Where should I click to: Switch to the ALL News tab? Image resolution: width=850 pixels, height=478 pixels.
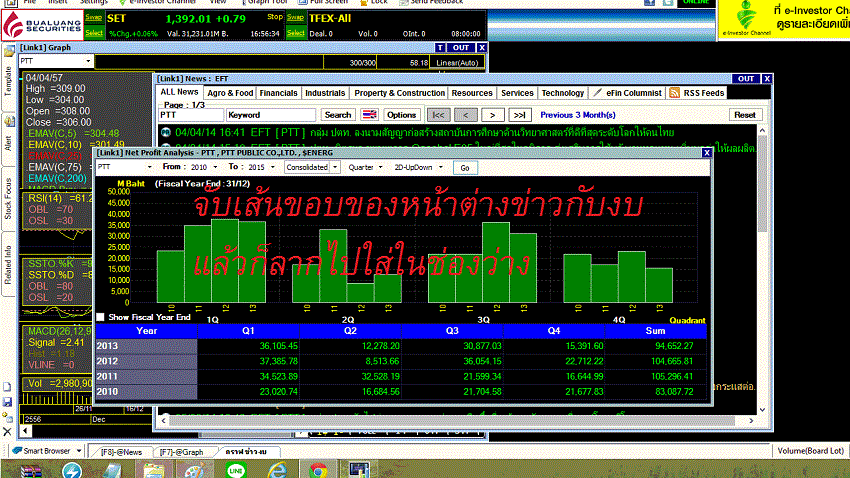179,92
